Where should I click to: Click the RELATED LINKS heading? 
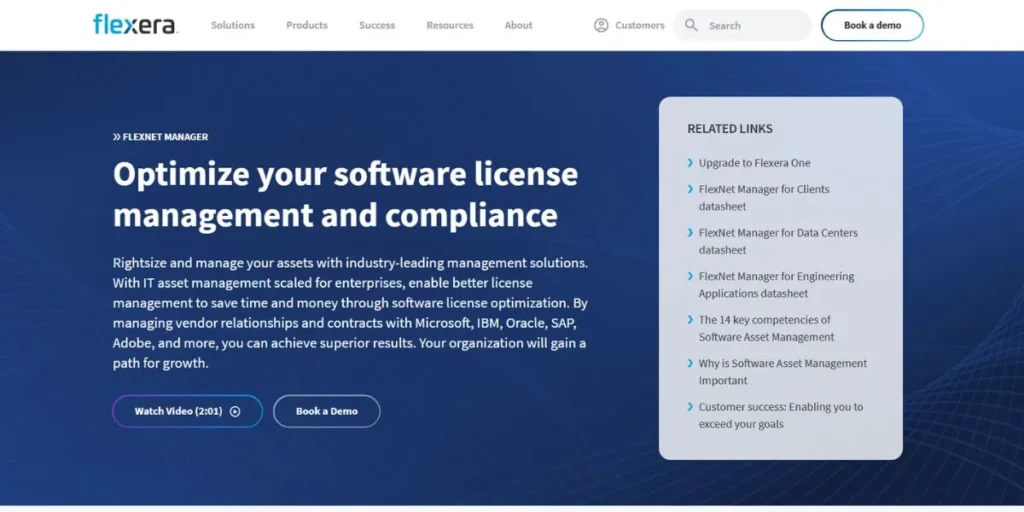coord(729,129)
